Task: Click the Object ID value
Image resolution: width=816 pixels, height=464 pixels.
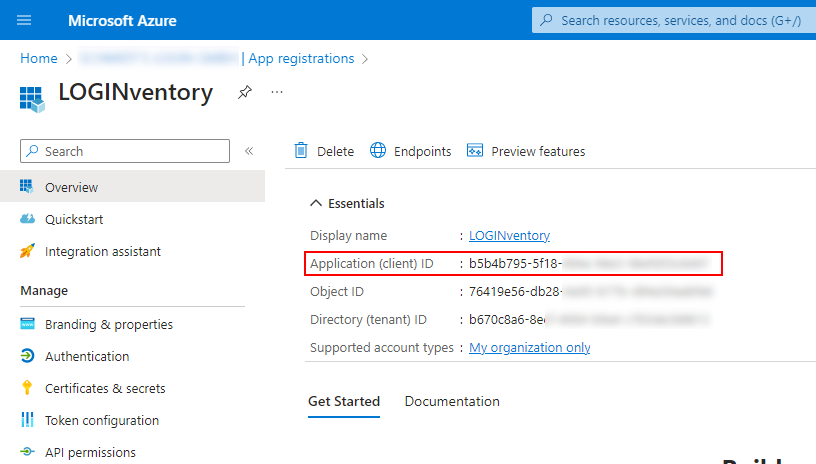Action: click(590, 292)
